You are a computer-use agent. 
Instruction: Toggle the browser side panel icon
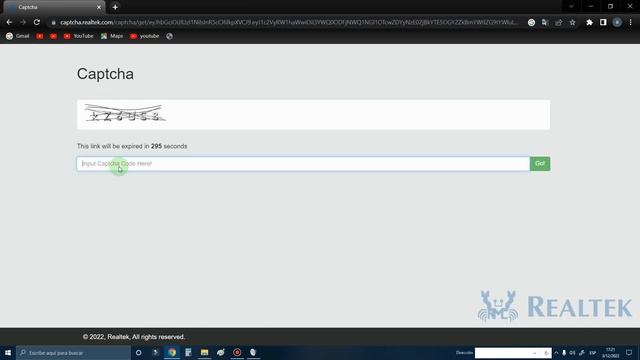[x=603, y=22]
